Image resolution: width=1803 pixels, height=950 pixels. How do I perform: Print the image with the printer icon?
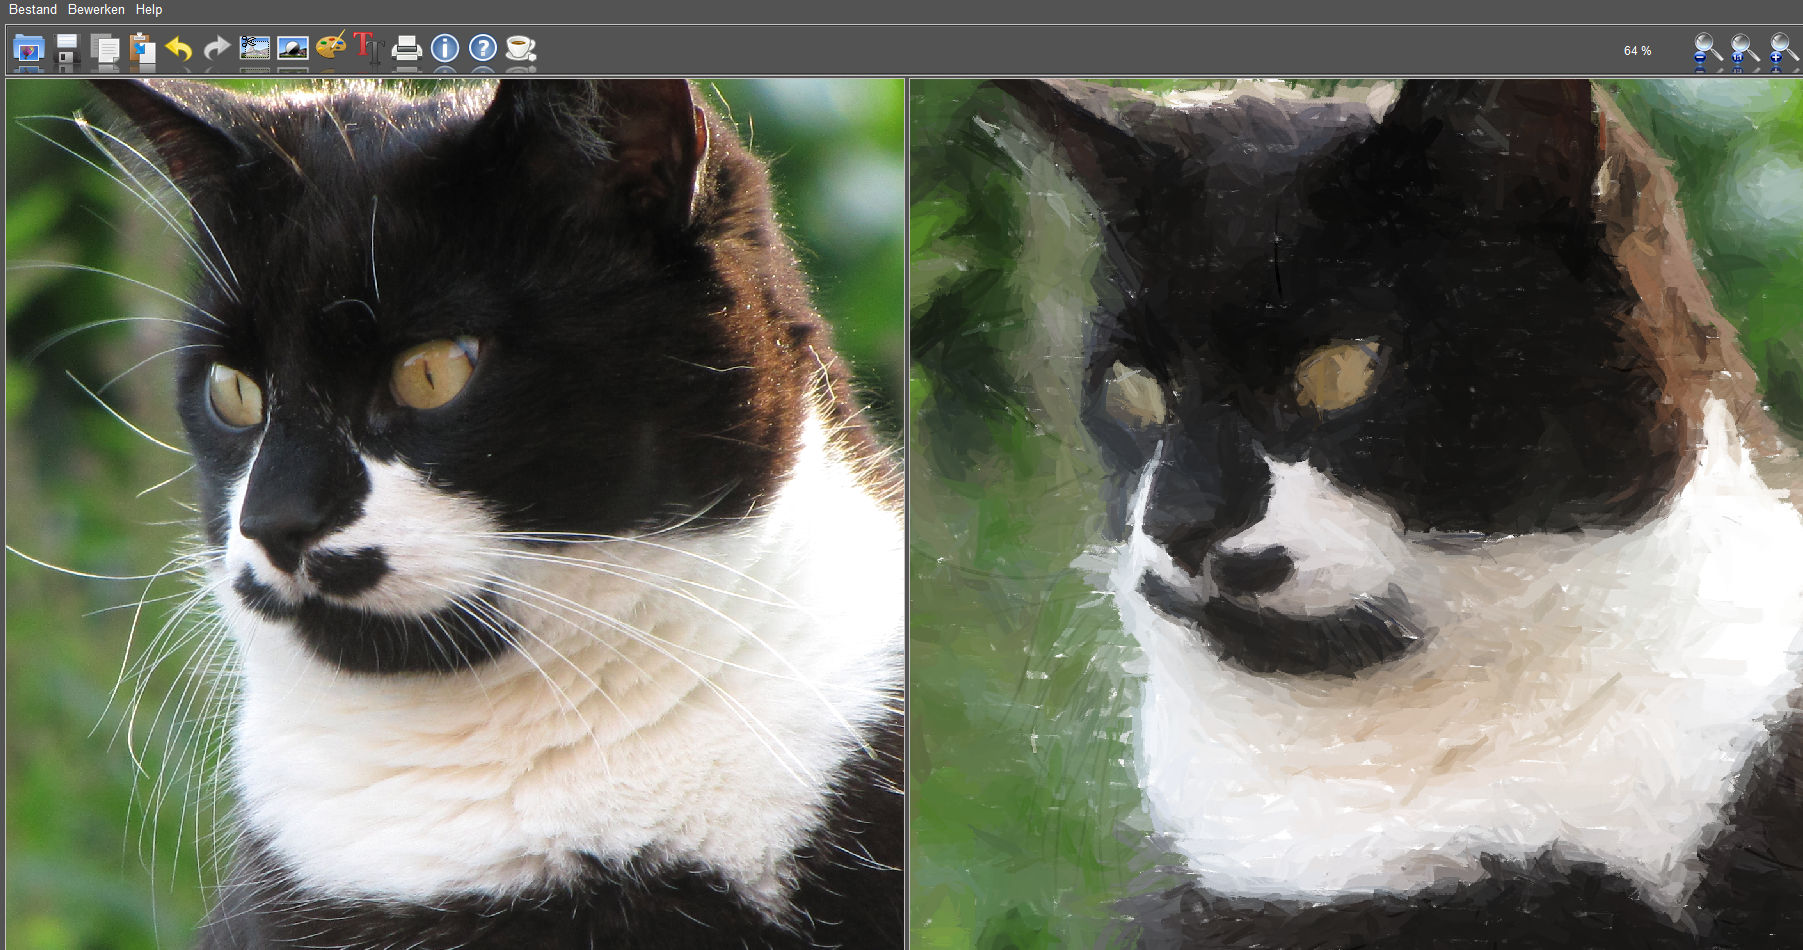406,49
